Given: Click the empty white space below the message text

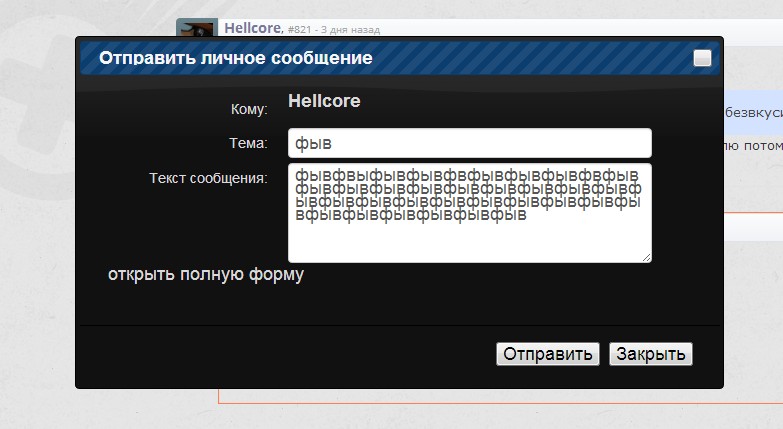Looking at the screenshot, I should [x=470, y=242].
